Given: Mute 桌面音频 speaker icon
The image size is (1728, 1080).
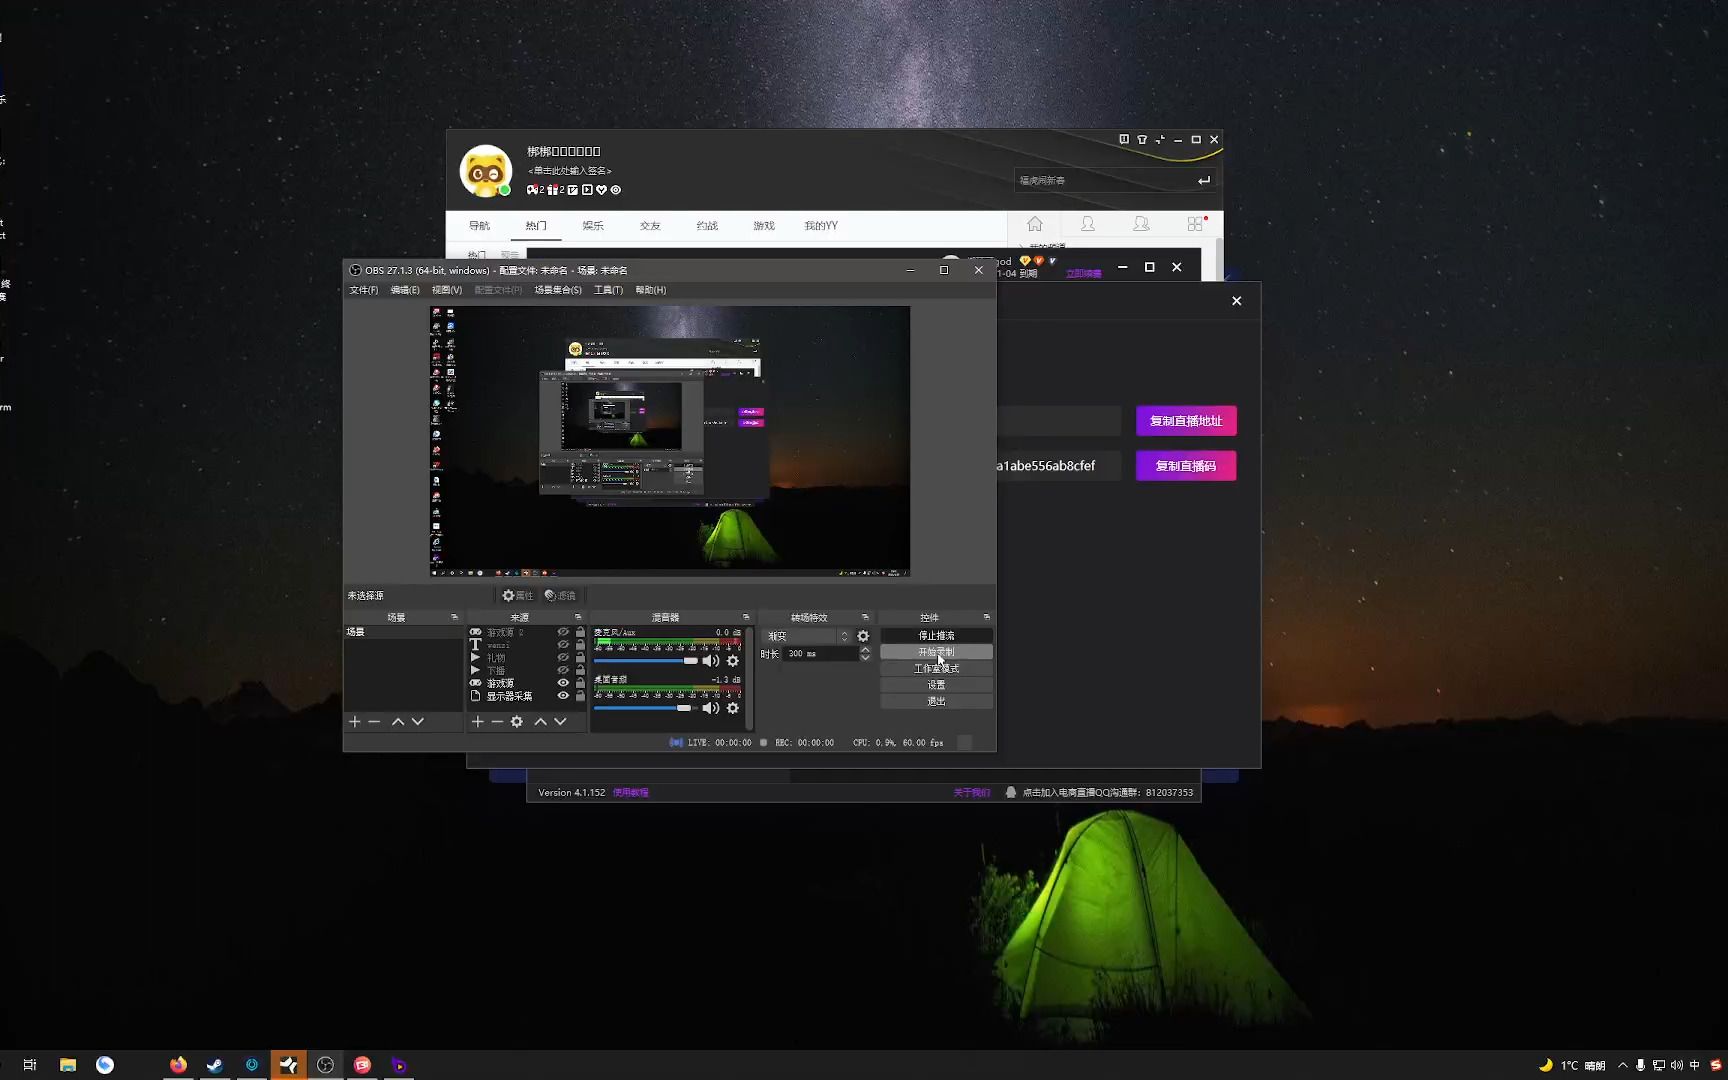Looking at the screenshot, I should 711,708.
